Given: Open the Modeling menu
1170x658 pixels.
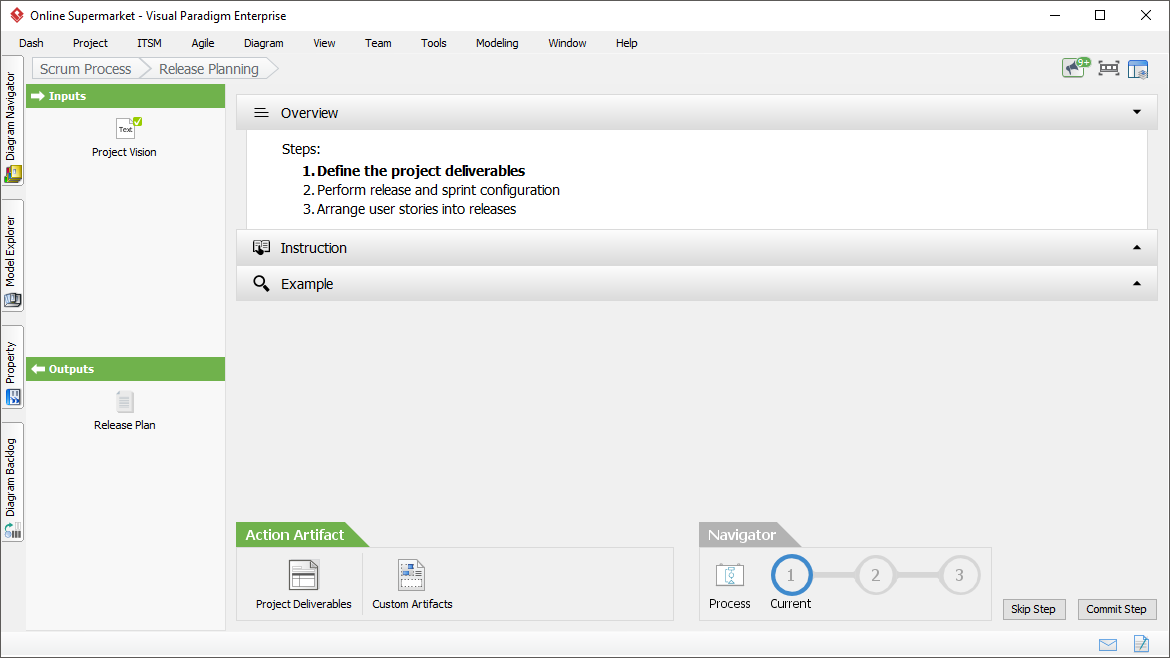Looking at the screenshot, I should [497, 43].
